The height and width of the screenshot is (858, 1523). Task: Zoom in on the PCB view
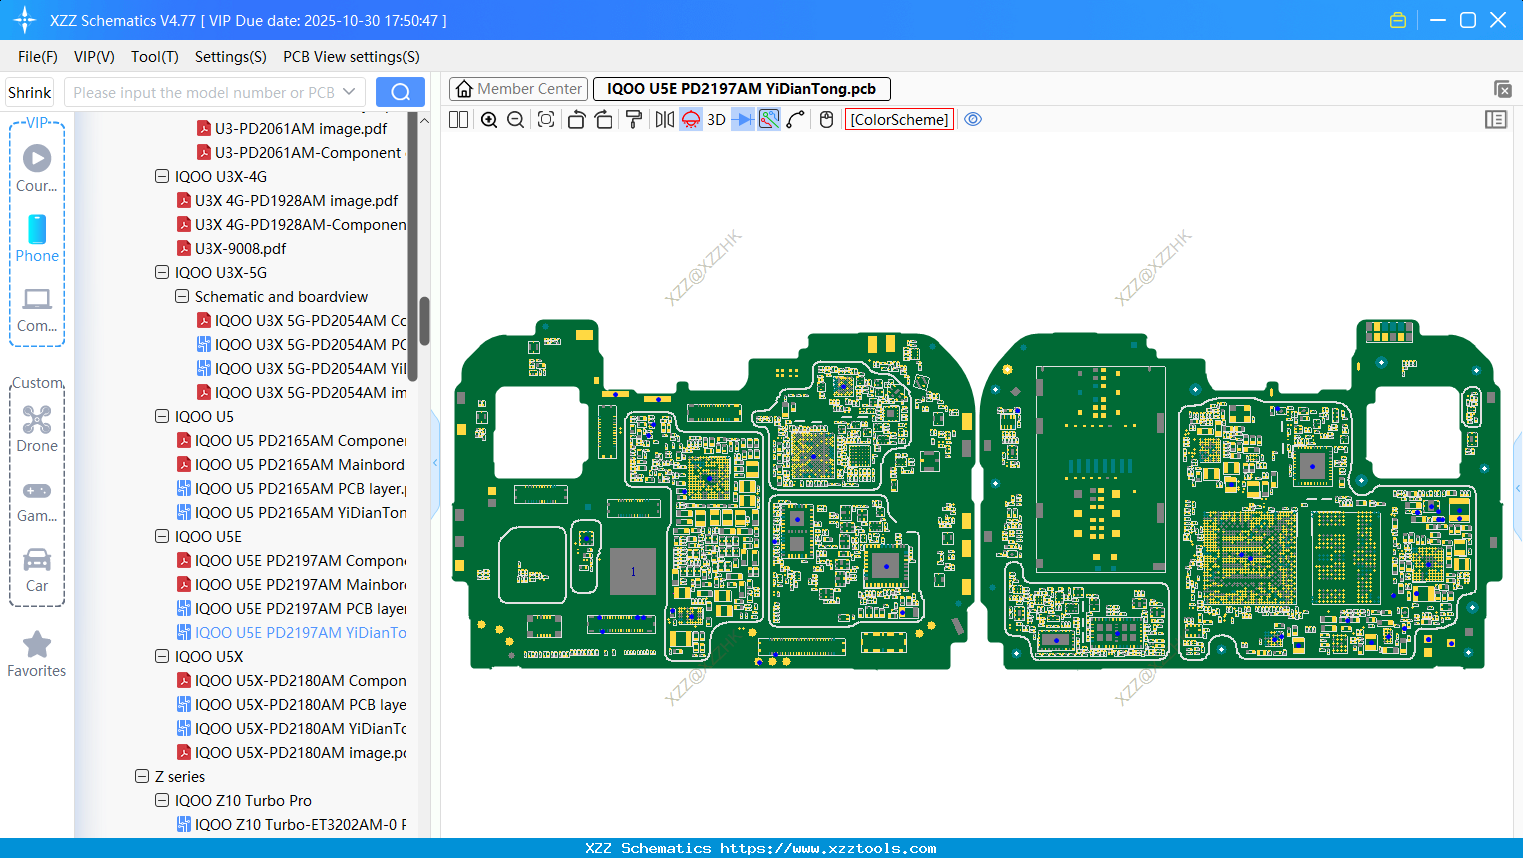[489, 119]
